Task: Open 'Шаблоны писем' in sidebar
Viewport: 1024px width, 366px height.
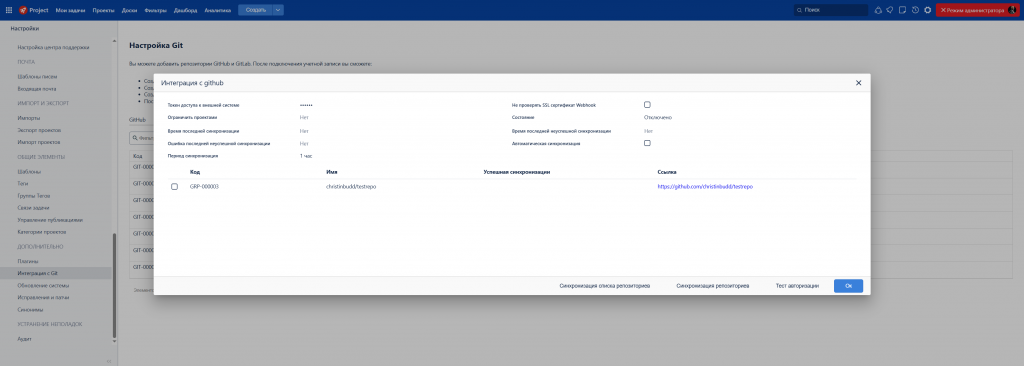Action: [x=37, y=76]
